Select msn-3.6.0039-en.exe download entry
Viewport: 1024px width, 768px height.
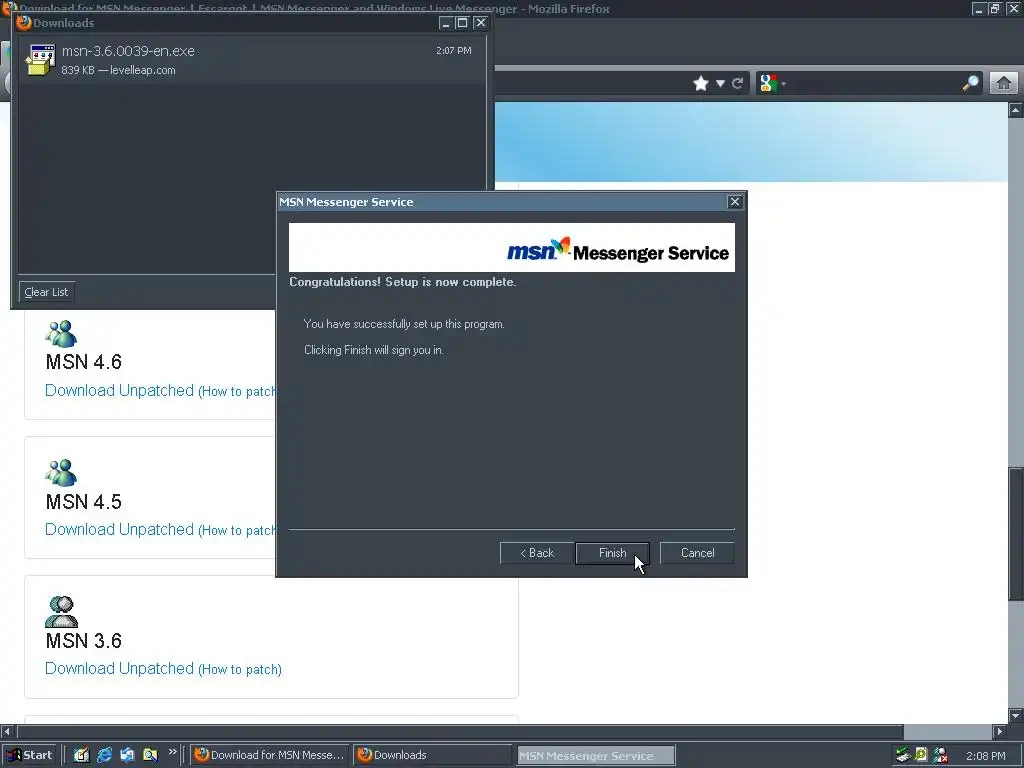pos(251,59)
